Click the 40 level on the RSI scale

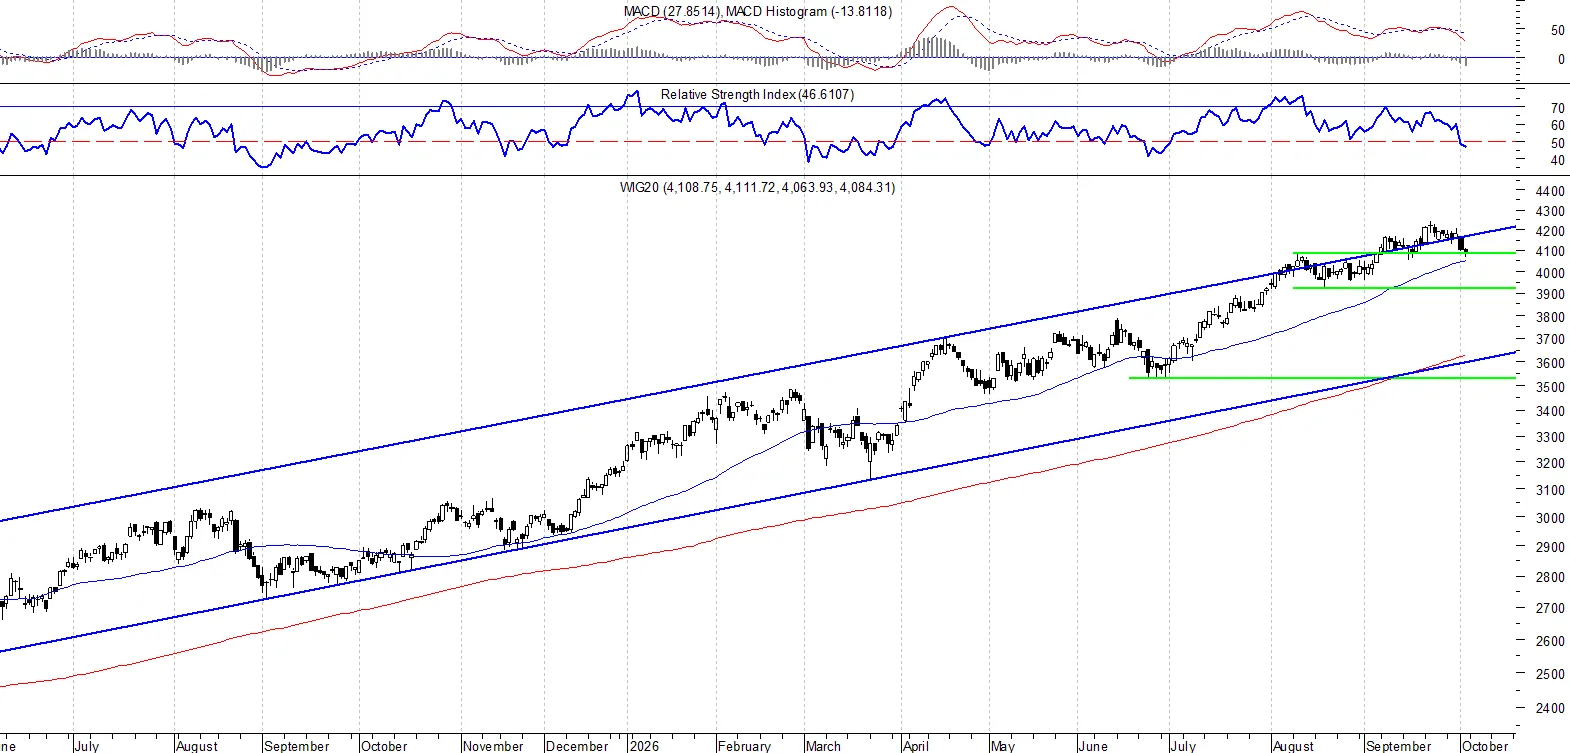(1558, 161)
